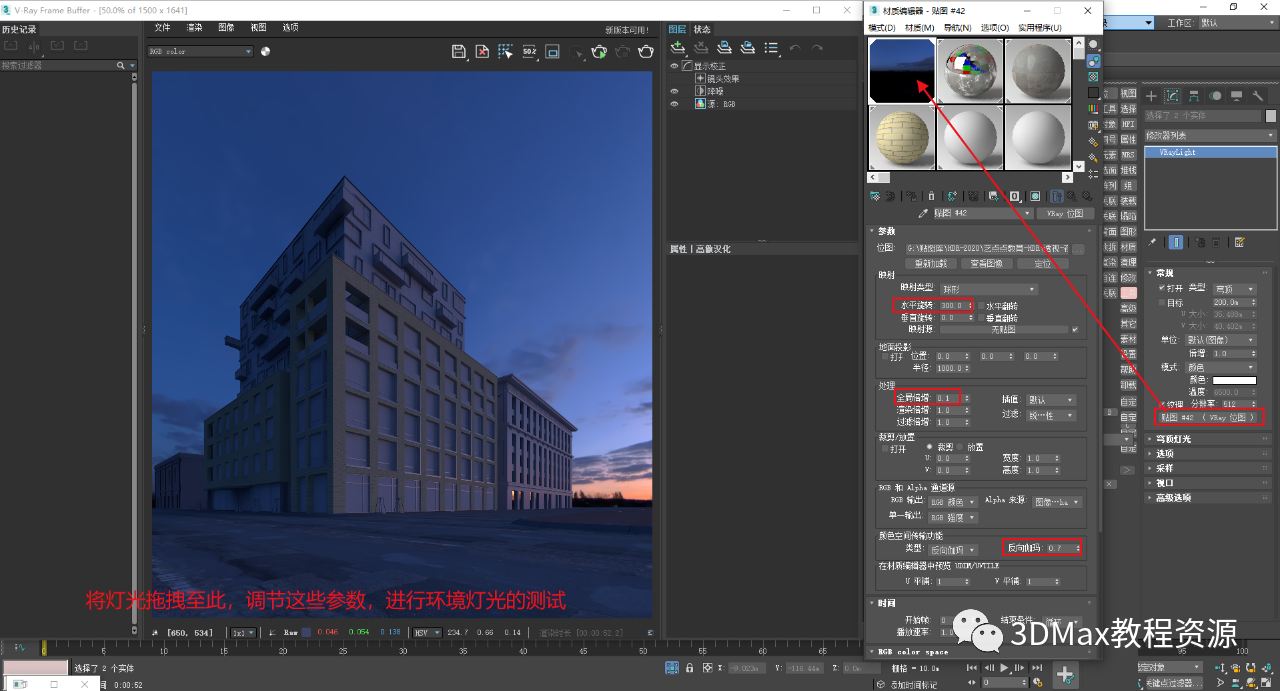
Task: Expand the 高级选项 rollout
Action: (1173, 497)
